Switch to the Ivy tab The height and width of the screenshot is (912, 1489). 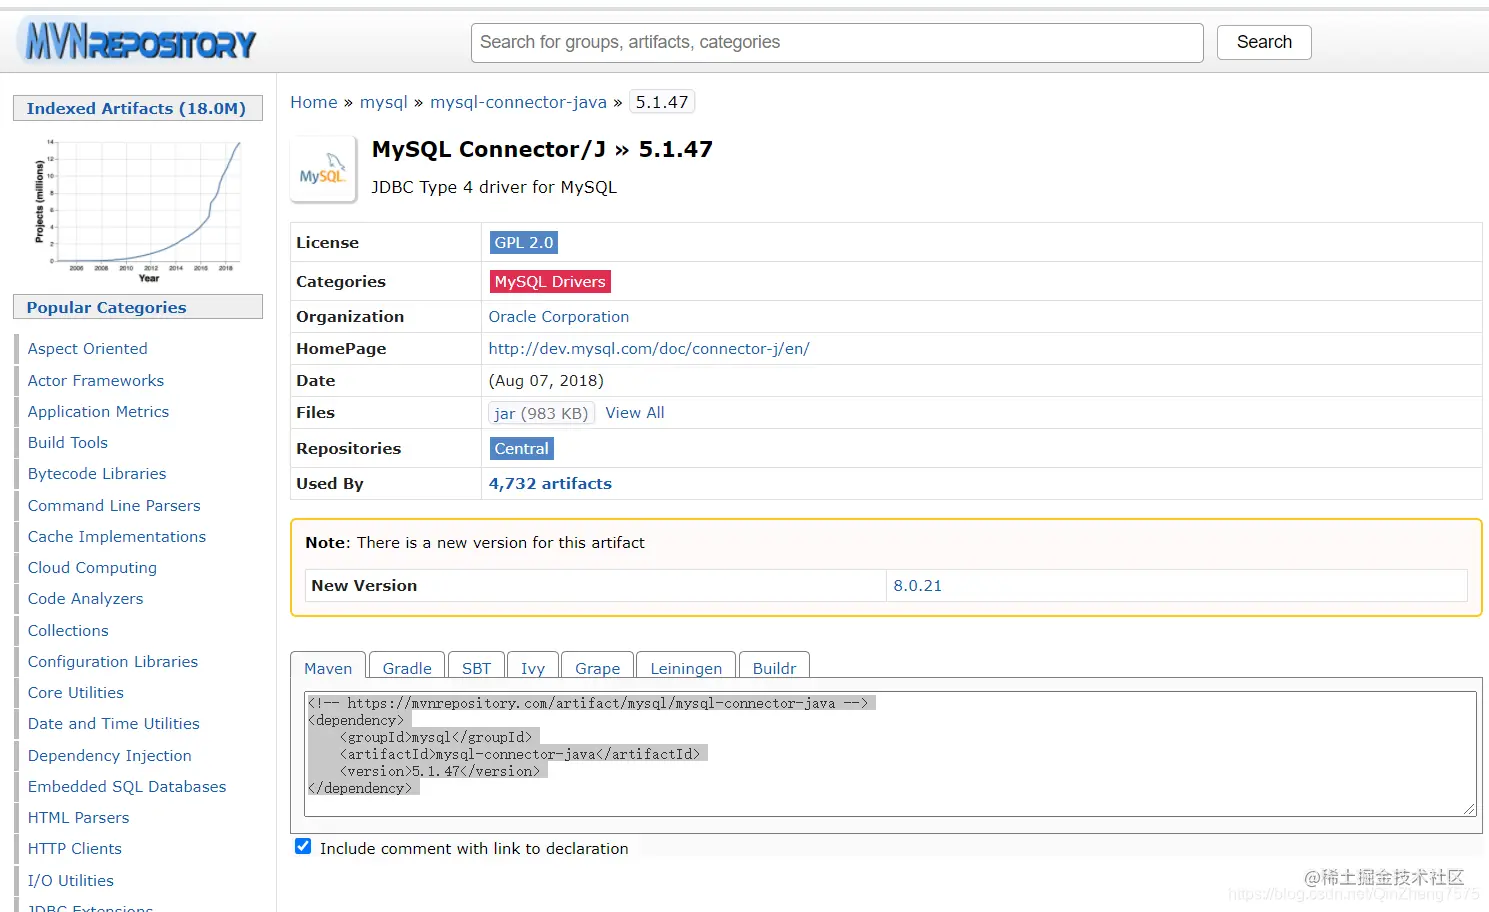(x=533, y=667)
